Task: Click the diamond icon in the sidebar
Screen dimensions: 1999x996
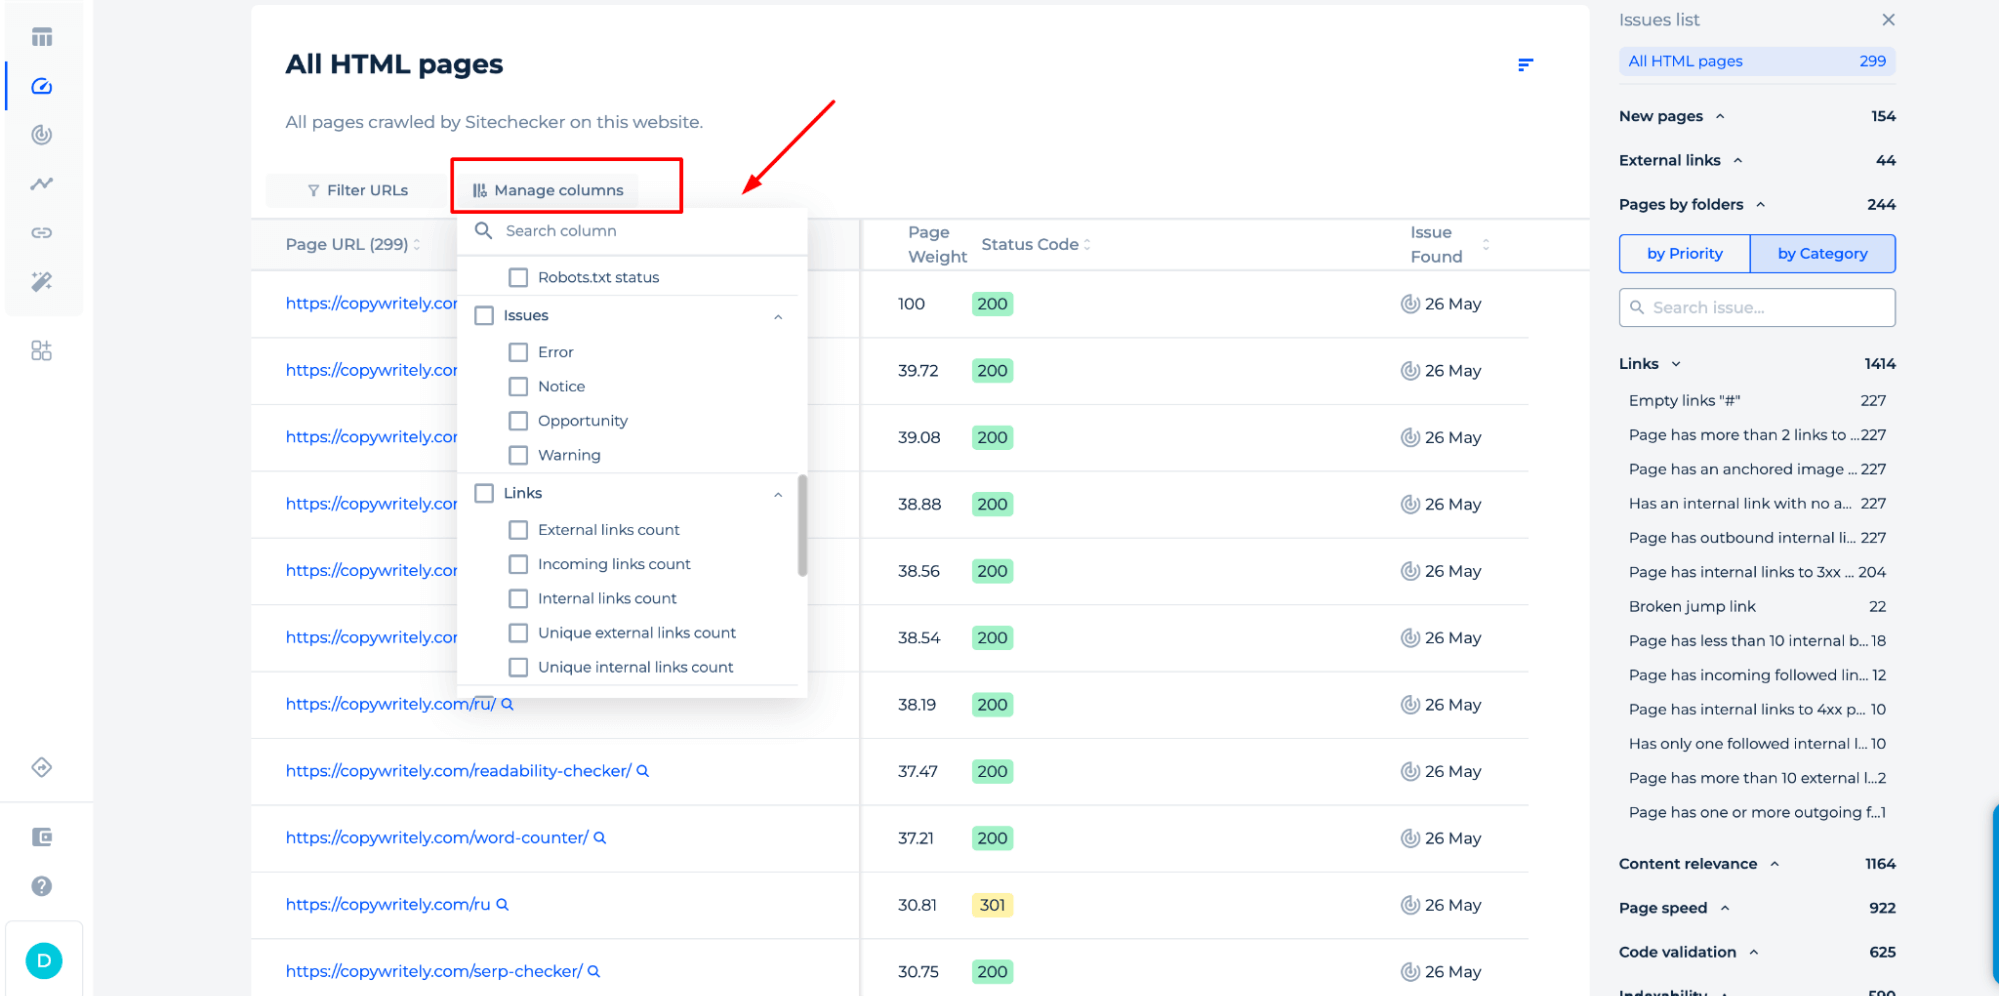Action: (x=41, y=767)
